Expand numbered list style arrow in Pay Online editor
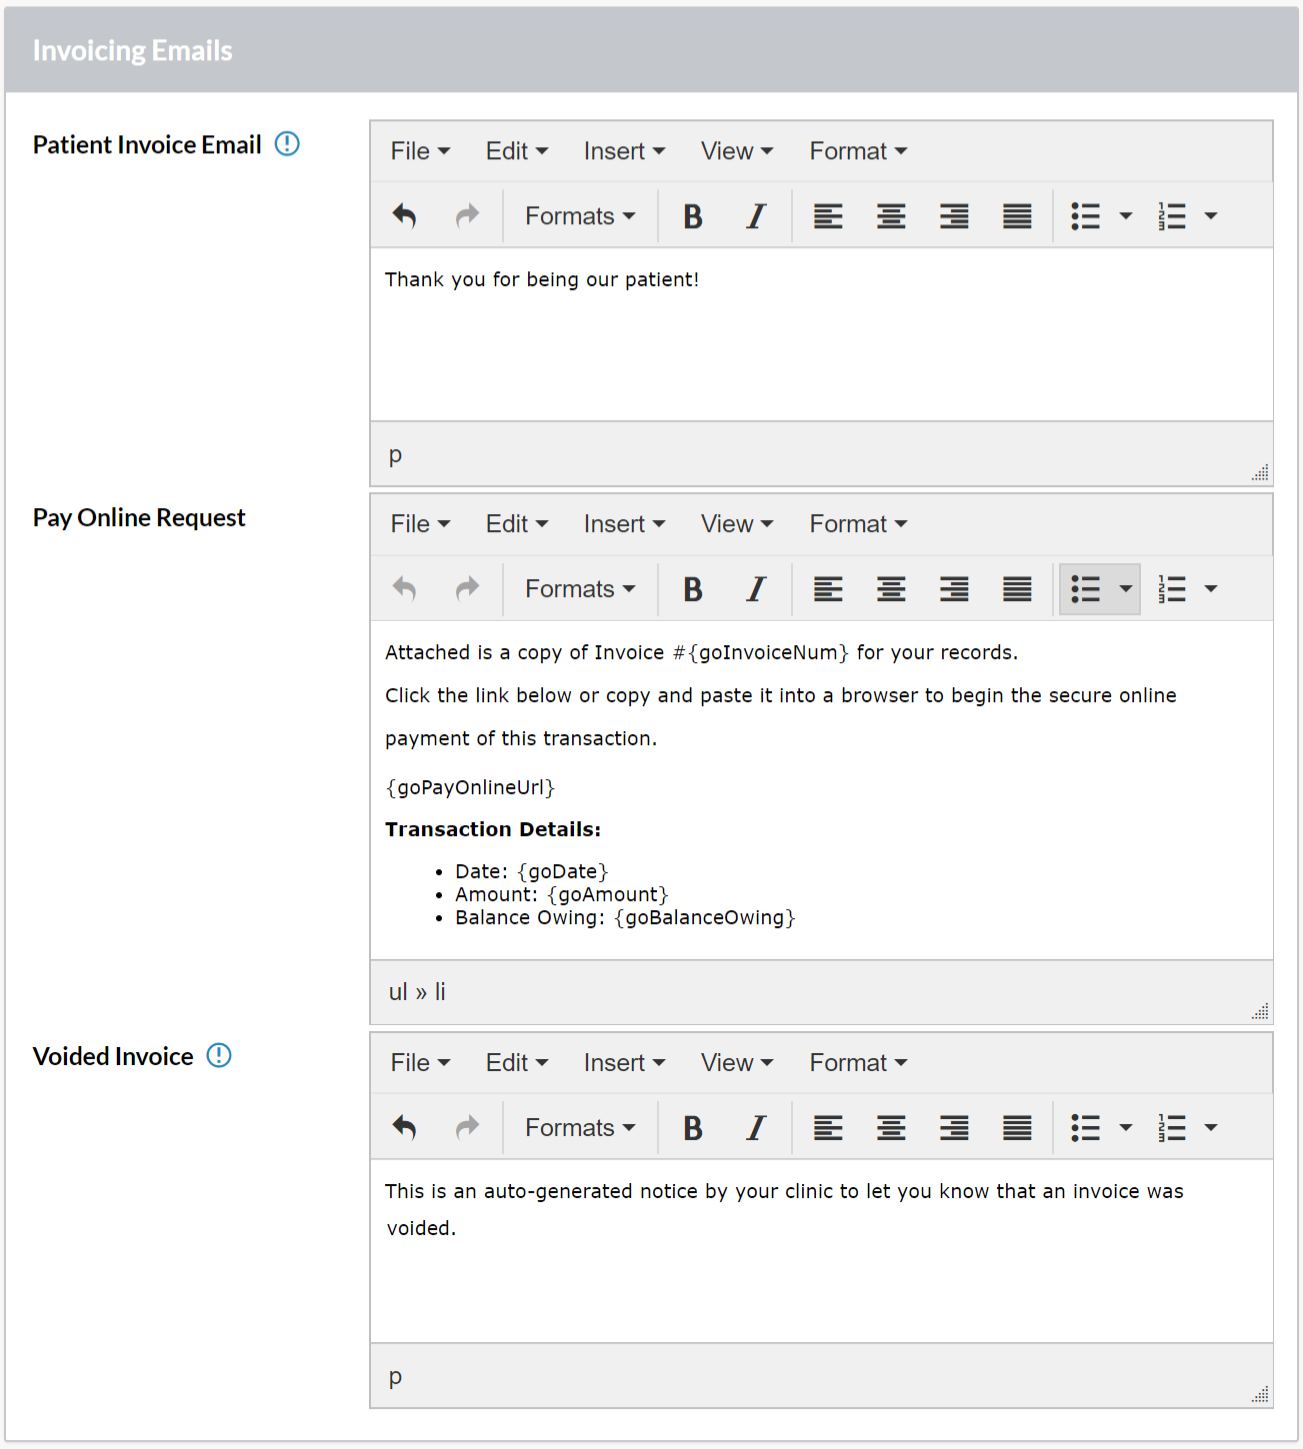Screen dimensions: 1303x1449 click(1211, 589)
